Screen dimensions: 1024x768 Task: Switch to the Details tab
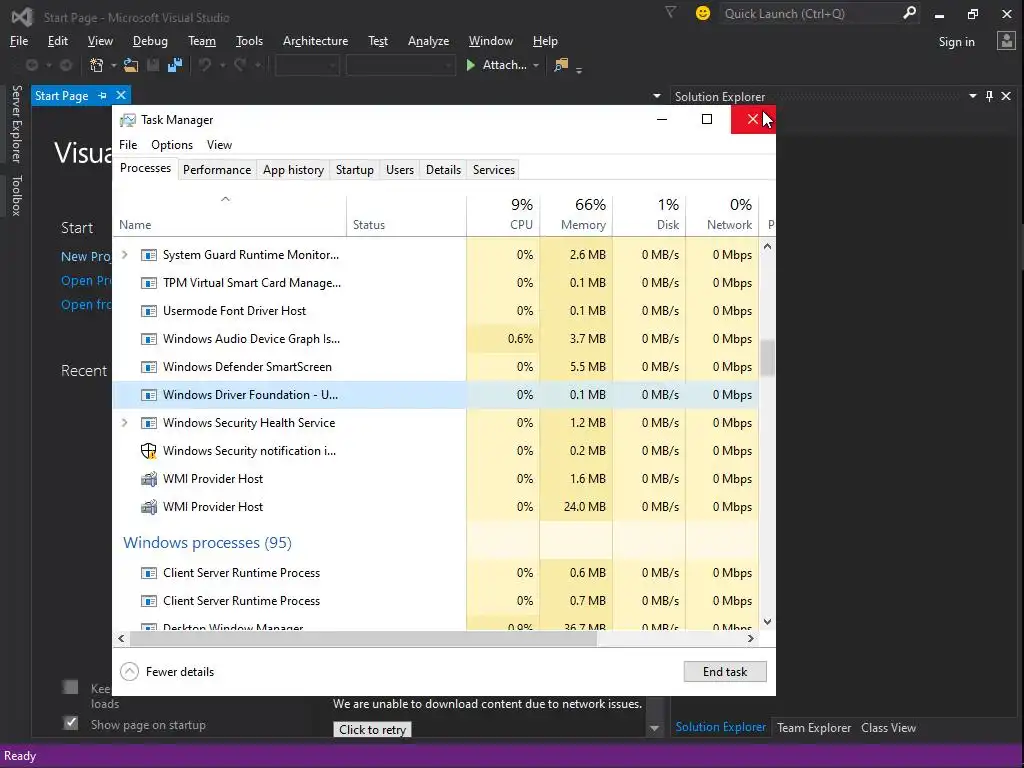click(x=443, y=170)
